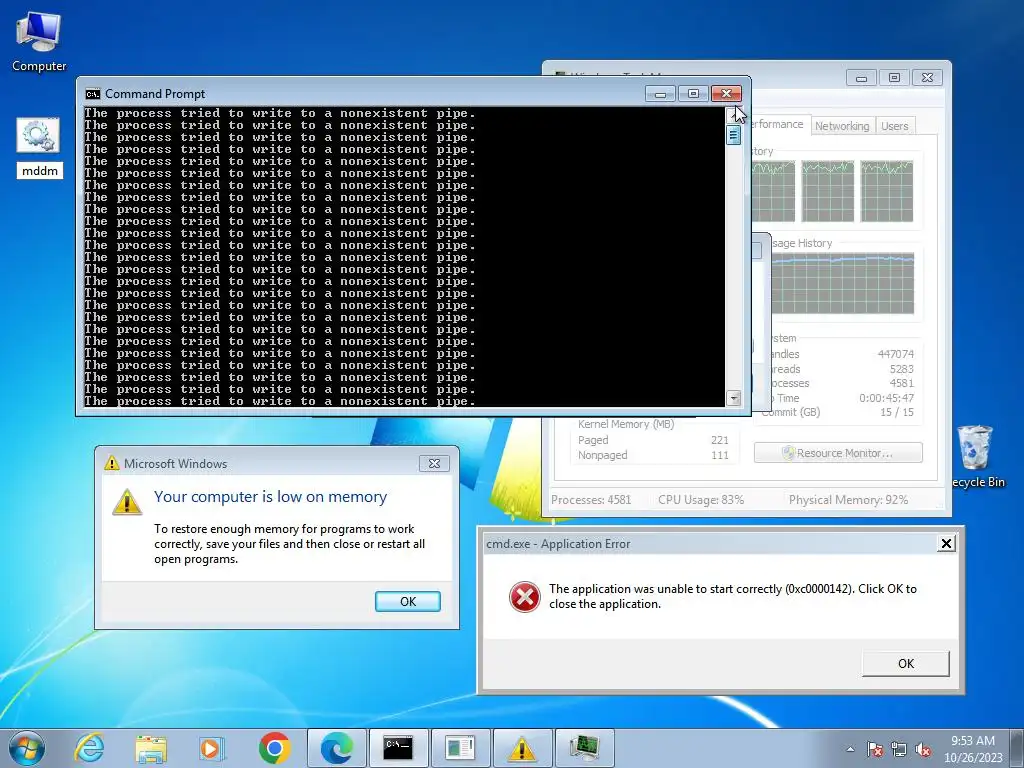Open the Computer desktop icon

[x=39, y=42]
